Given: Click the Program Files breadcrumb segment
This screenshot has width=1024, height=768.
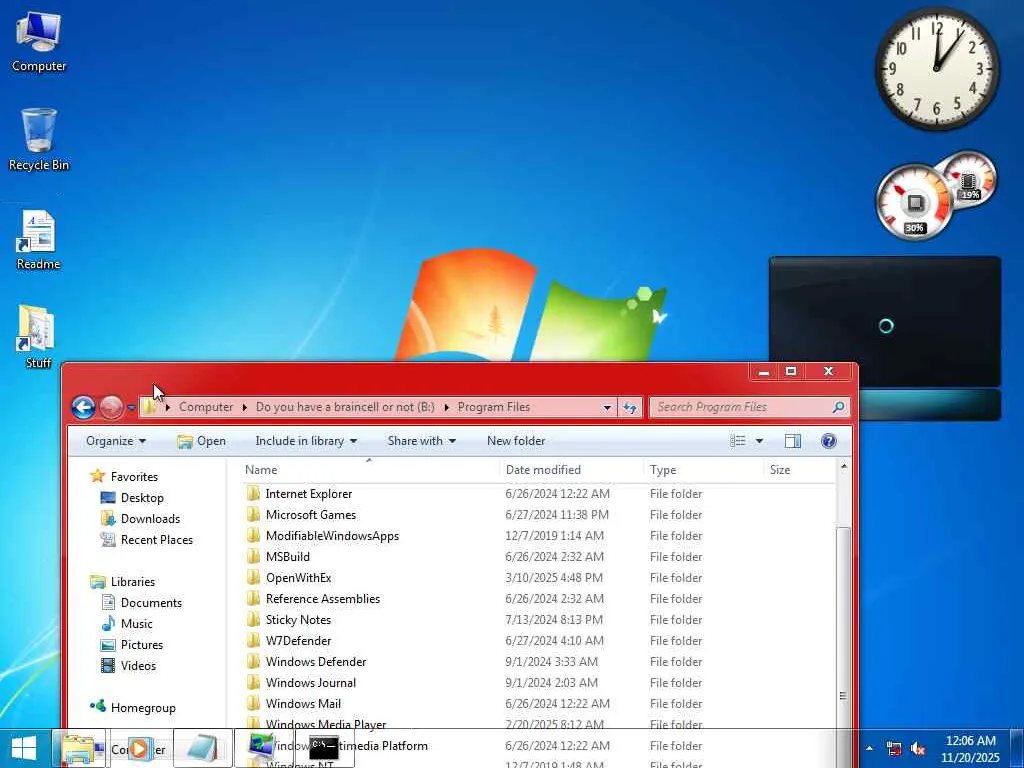Looking at the screenshot, I should [494, 407].
